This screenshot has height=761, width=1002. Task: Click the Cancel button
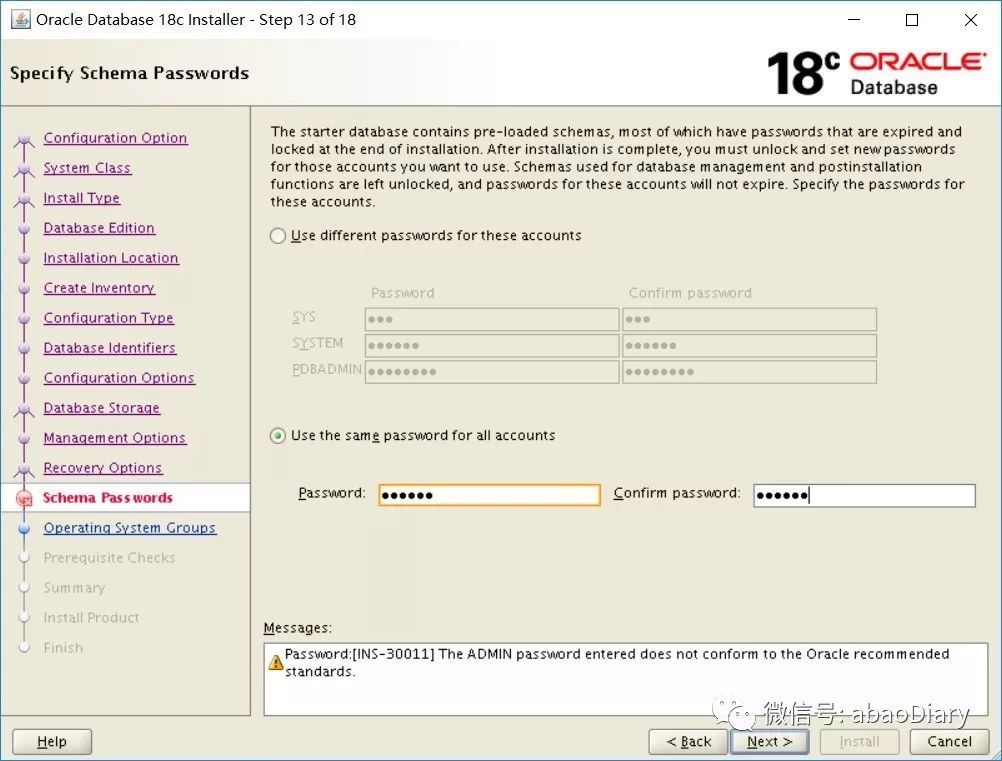[950, 742]
